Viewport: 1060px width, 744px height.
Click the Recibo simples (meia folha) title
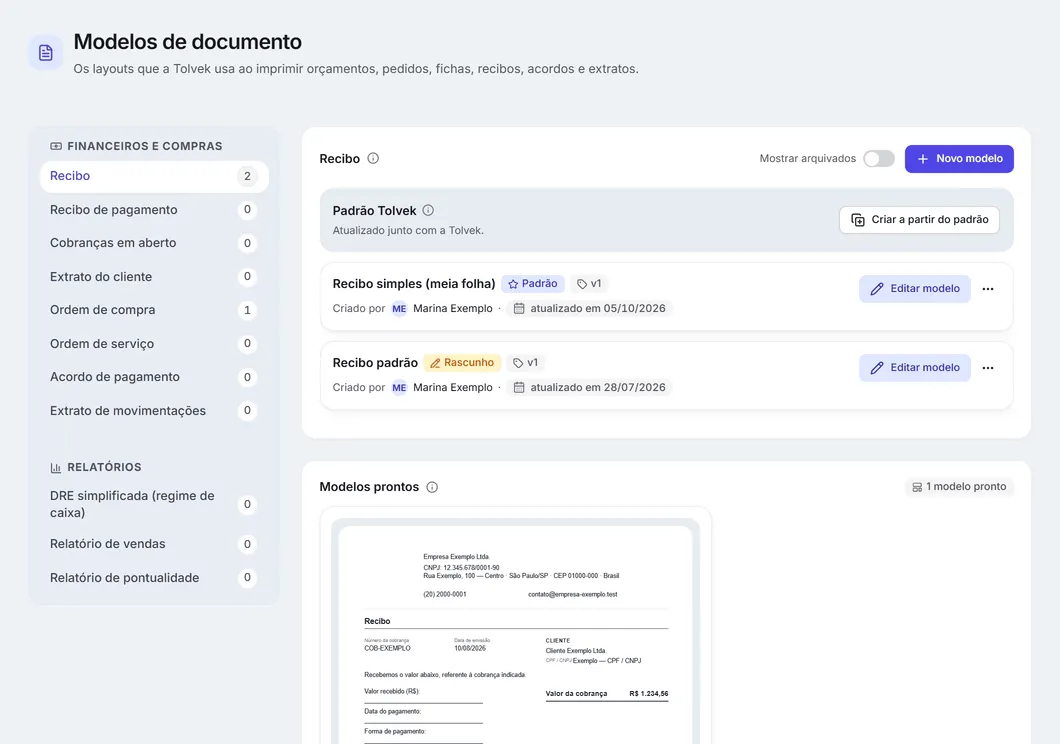pyautogui.click(x=414, y=284)
